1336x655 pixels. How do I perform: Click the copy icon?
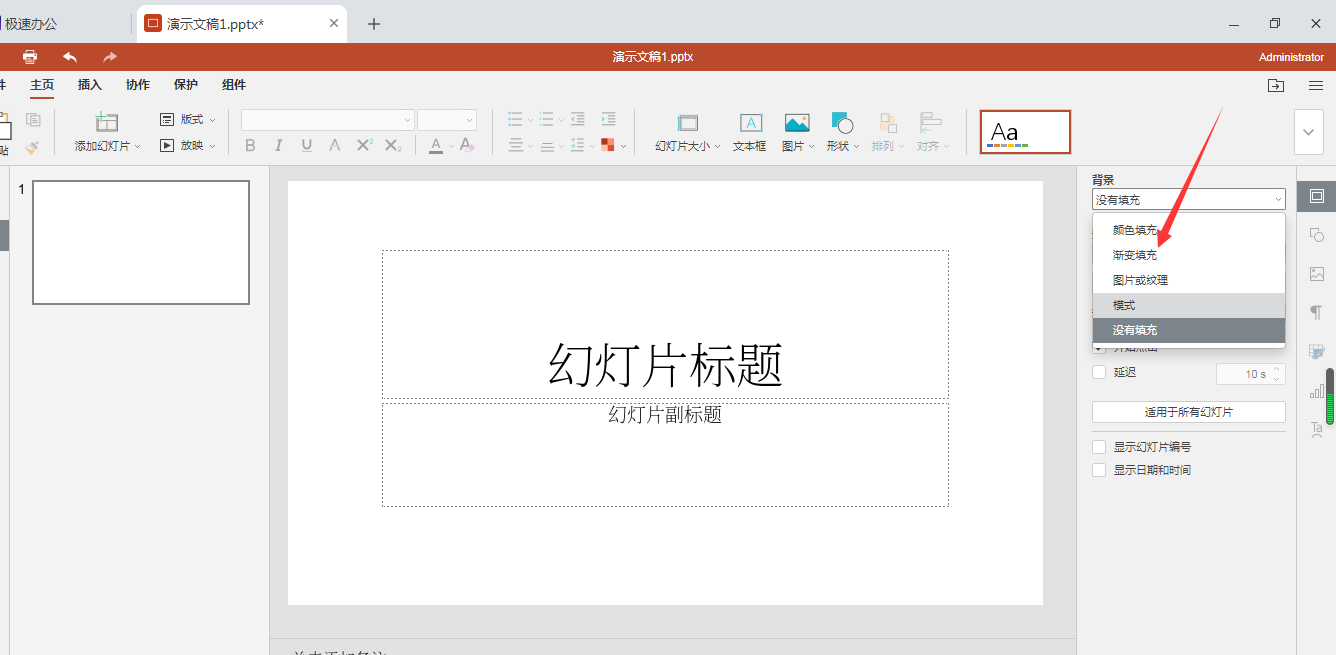pyautogui.click(x=33, y=120)
